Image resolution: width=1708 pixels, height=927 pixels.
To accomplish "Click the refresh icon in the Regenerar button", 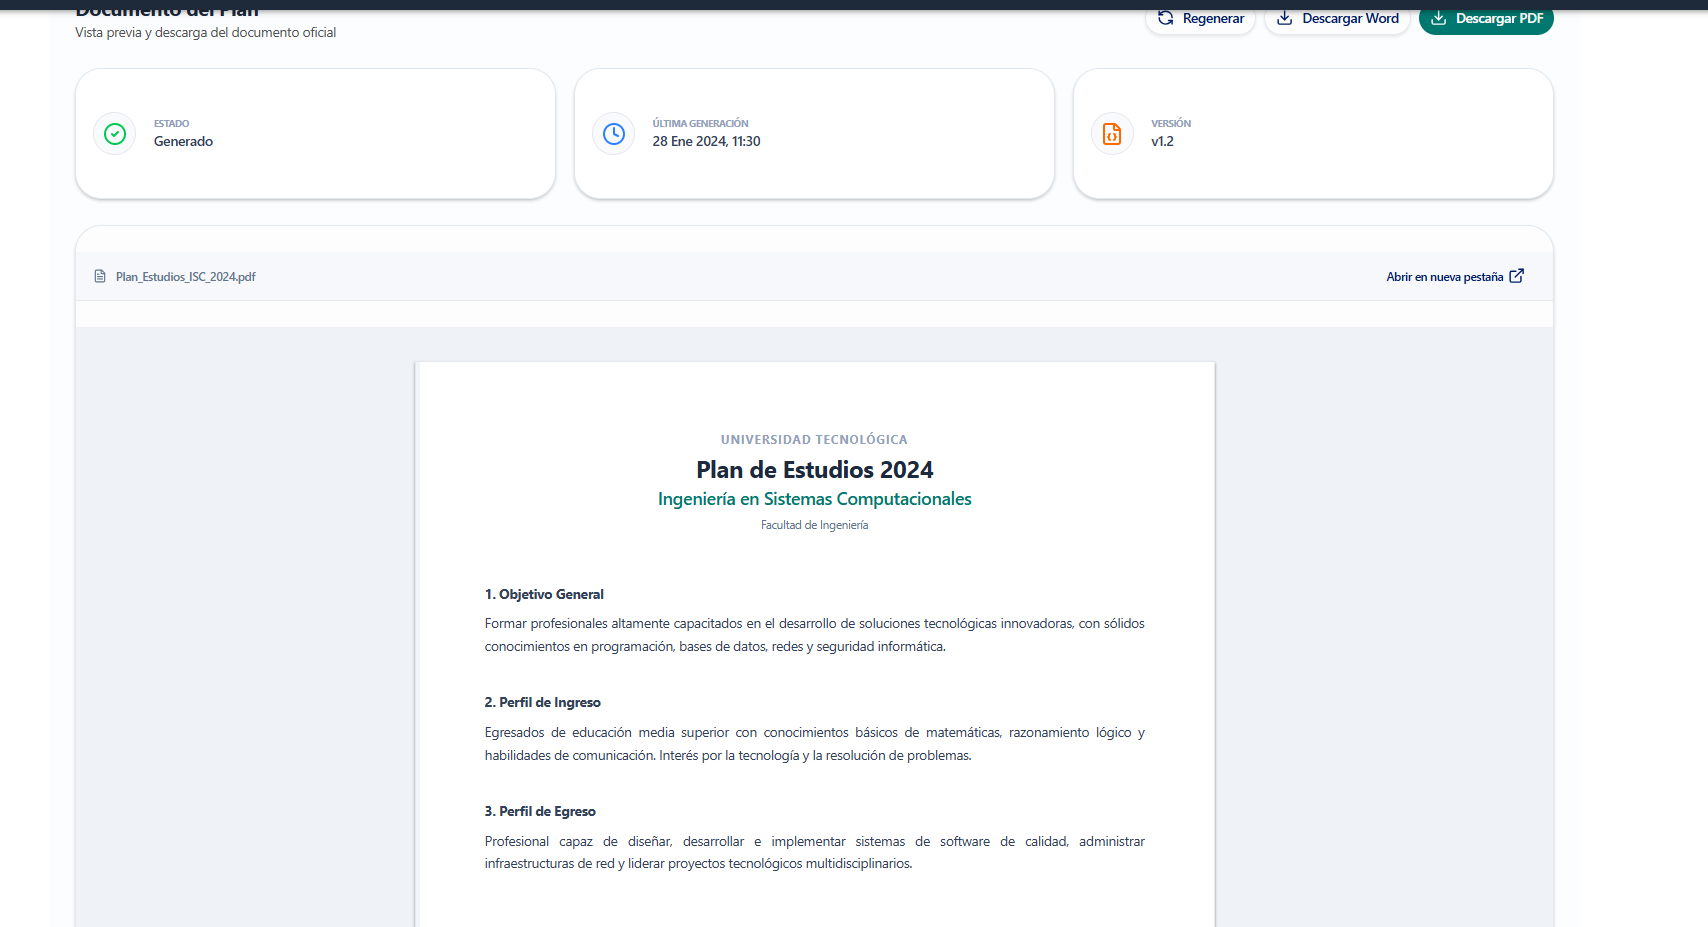I will click(1165, 18).
